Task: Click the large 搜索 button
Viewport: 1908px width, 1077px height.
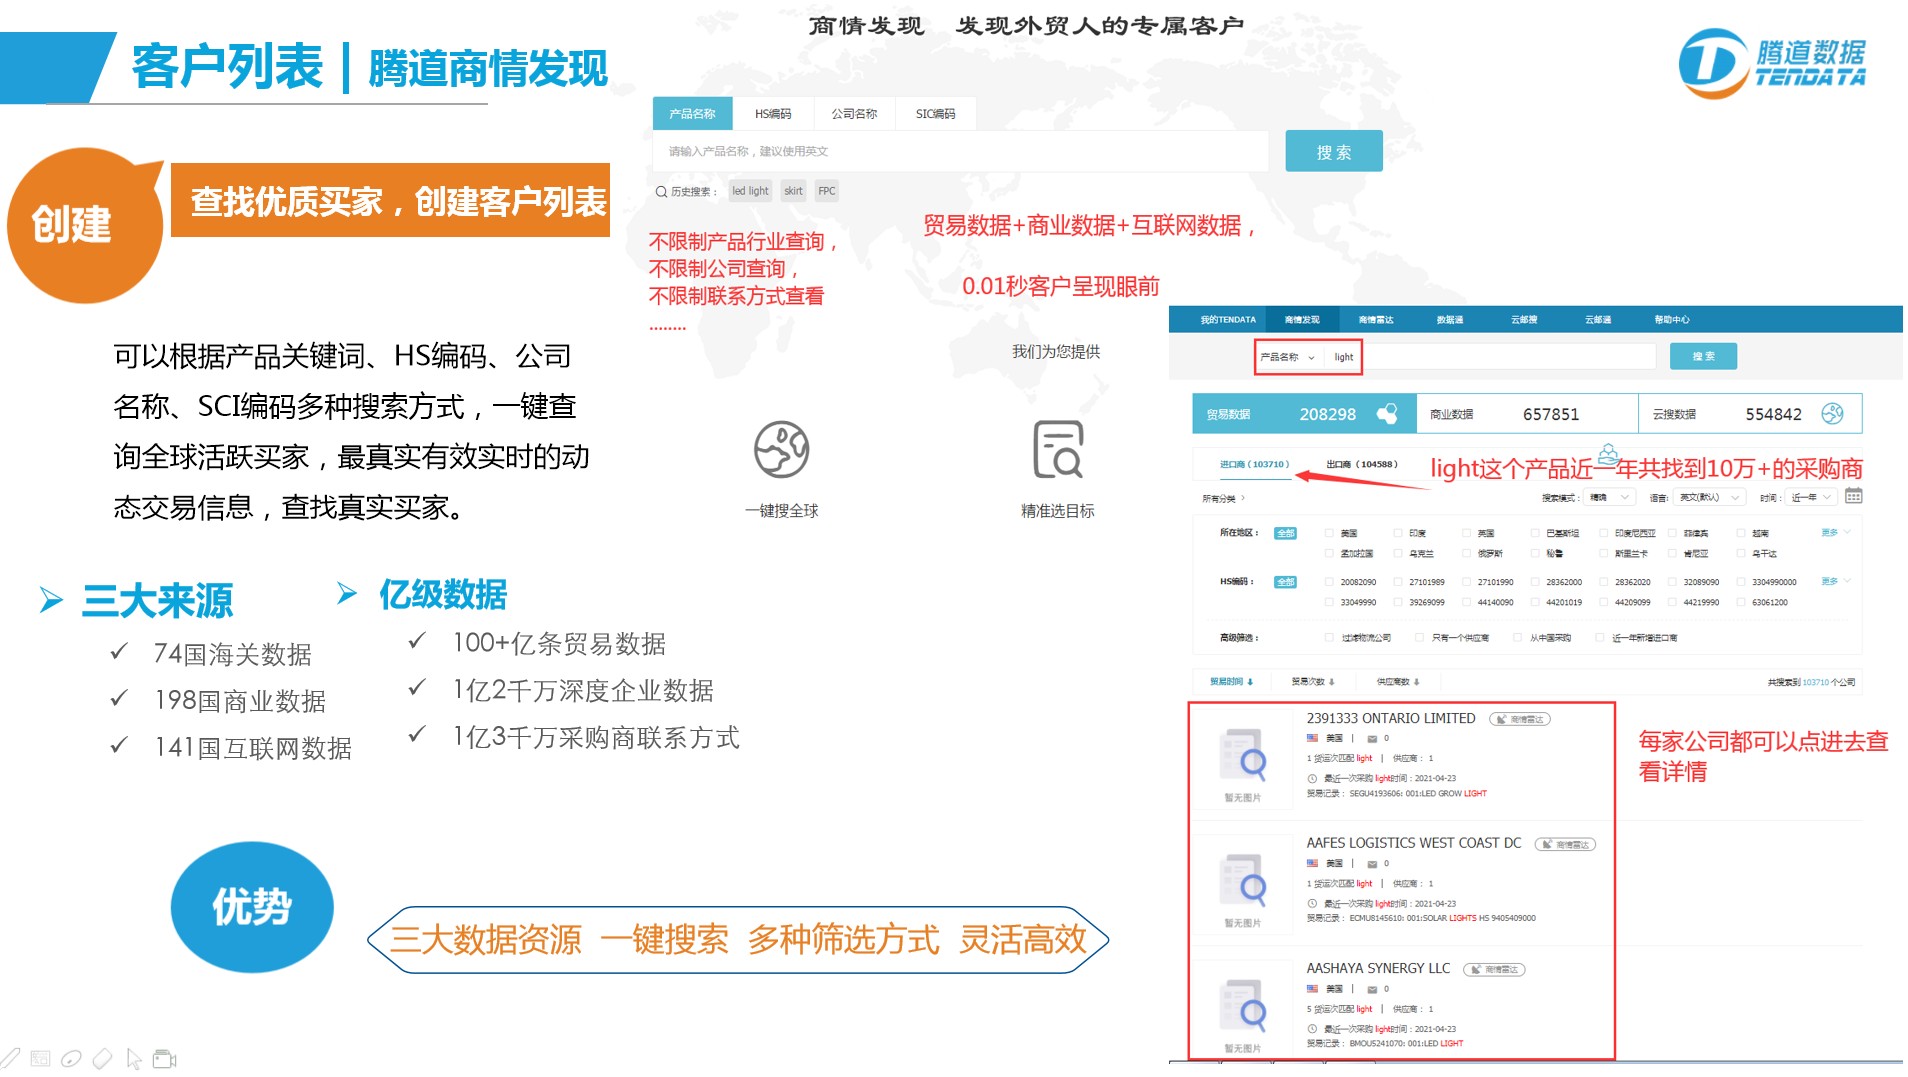Action: point(1334,151)
